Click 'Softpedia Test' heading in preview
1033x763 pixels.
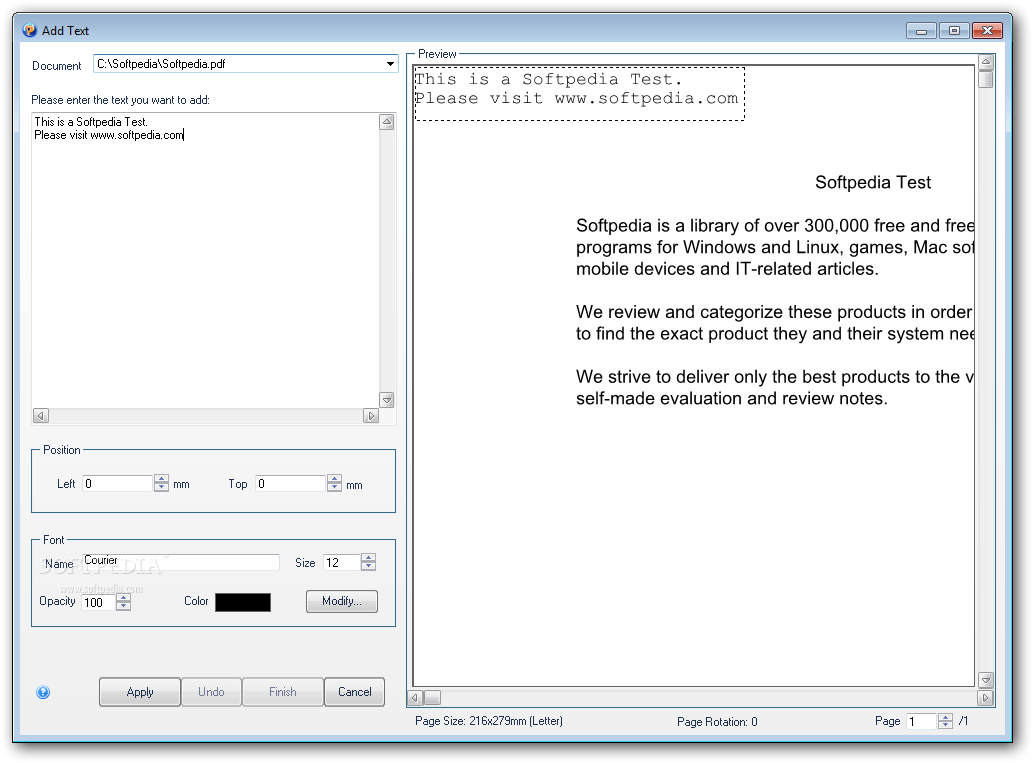(x=873, y=183)
